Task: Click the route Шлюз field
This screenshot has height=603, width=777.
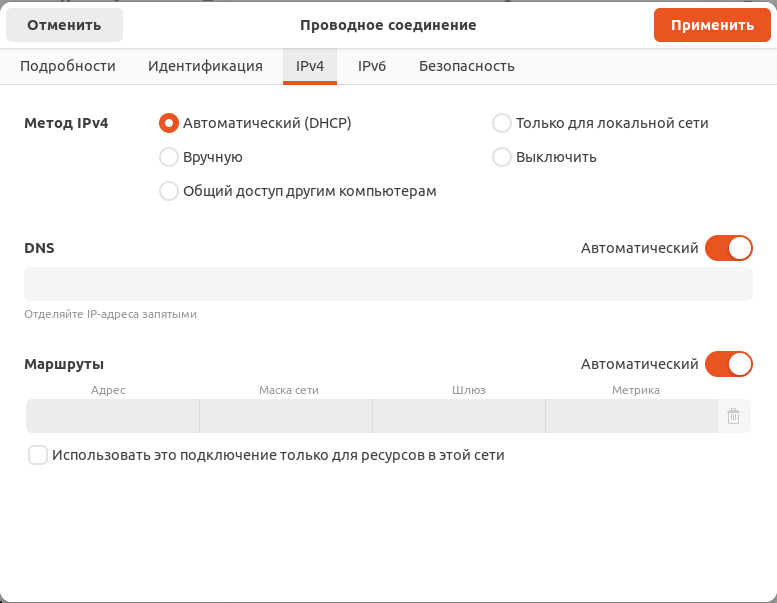Action: point(459,416)
